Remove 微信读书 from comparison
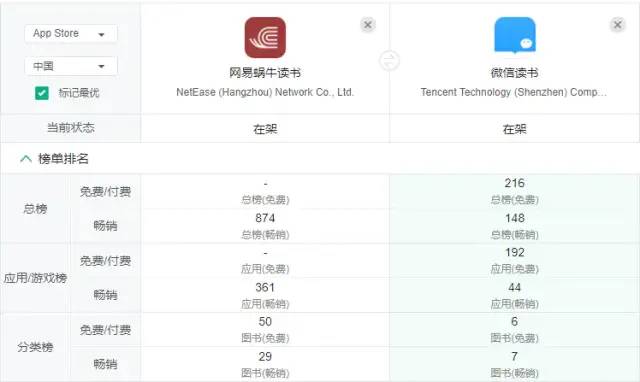The height and width of the screenshot is (382, 640). 618,25
